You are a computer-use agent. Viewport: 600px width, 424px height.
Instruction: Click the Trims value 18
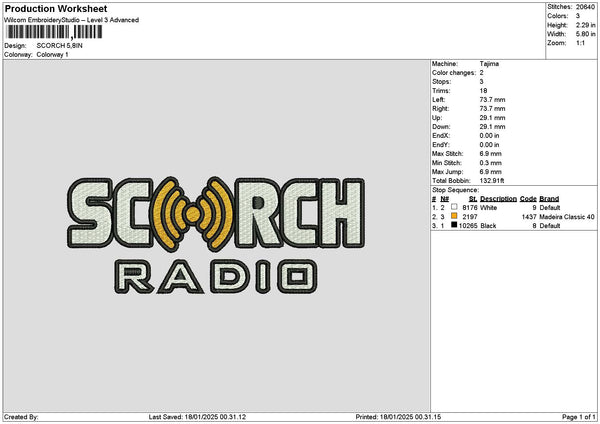pyautogui.click(x=483, y=91)
